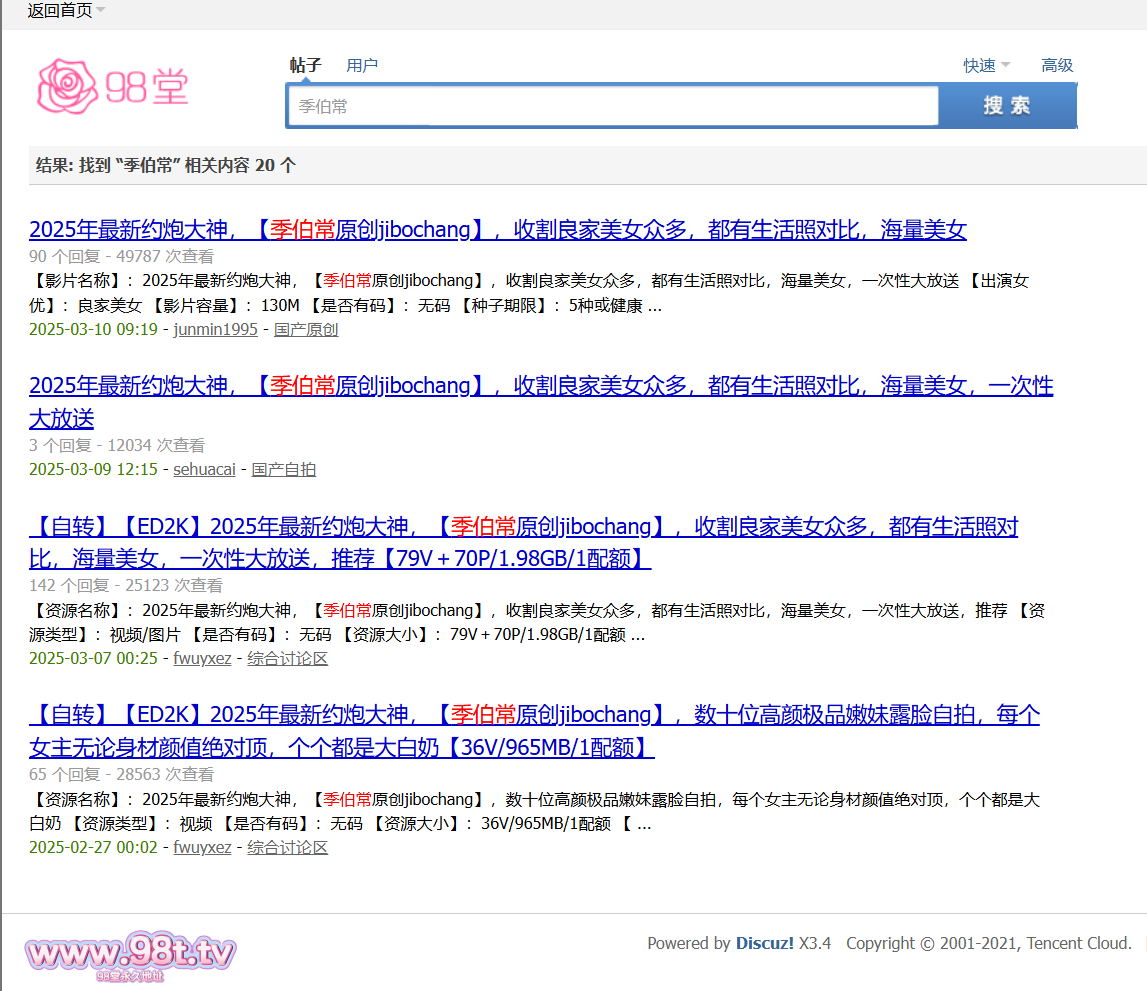Go to the 国产原创 forum section

tap(306, 329)
